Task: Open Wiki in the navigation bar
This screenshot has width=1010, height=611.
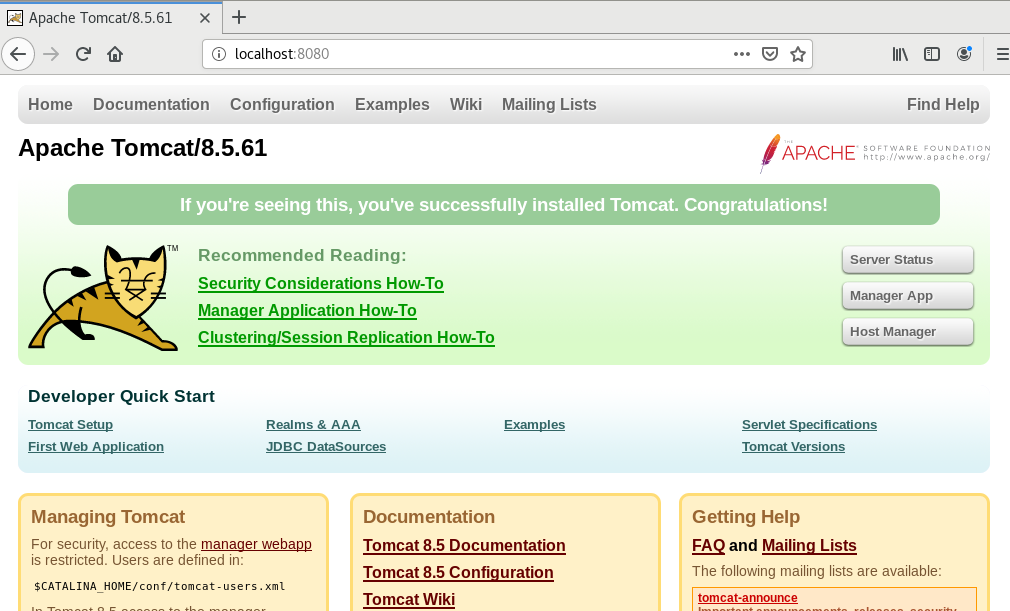Action: 466,104
